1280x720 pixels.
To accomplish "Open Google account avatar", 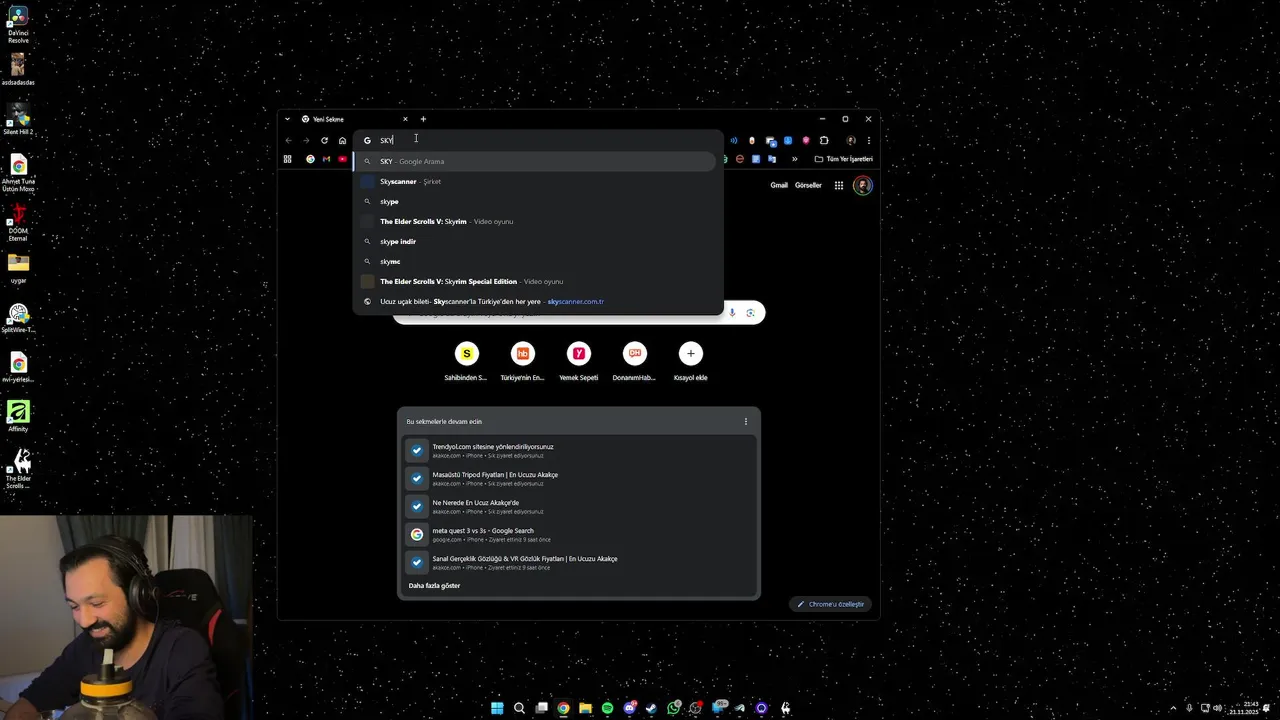I will [x=863, y=185].
